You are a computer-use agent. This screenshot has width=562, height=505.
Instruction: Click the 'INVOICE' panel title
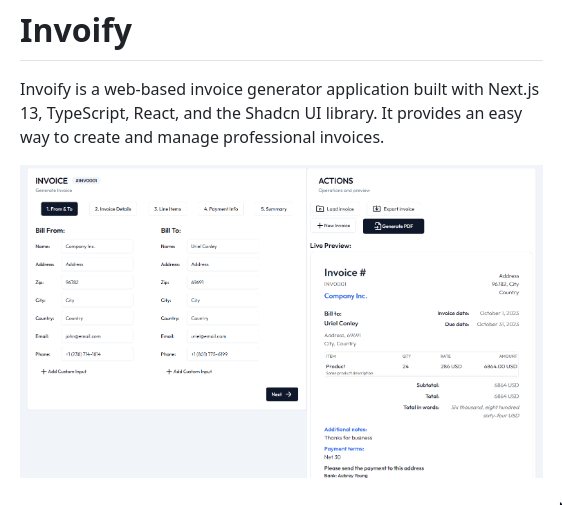[51, 181]
